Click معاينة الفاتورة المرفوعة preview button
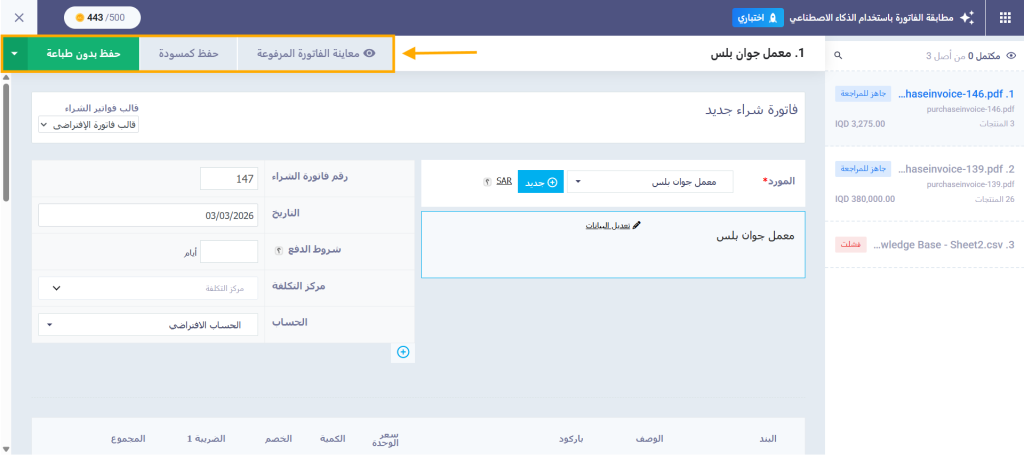Screen dimensions: 1024x461 point(316,53)
